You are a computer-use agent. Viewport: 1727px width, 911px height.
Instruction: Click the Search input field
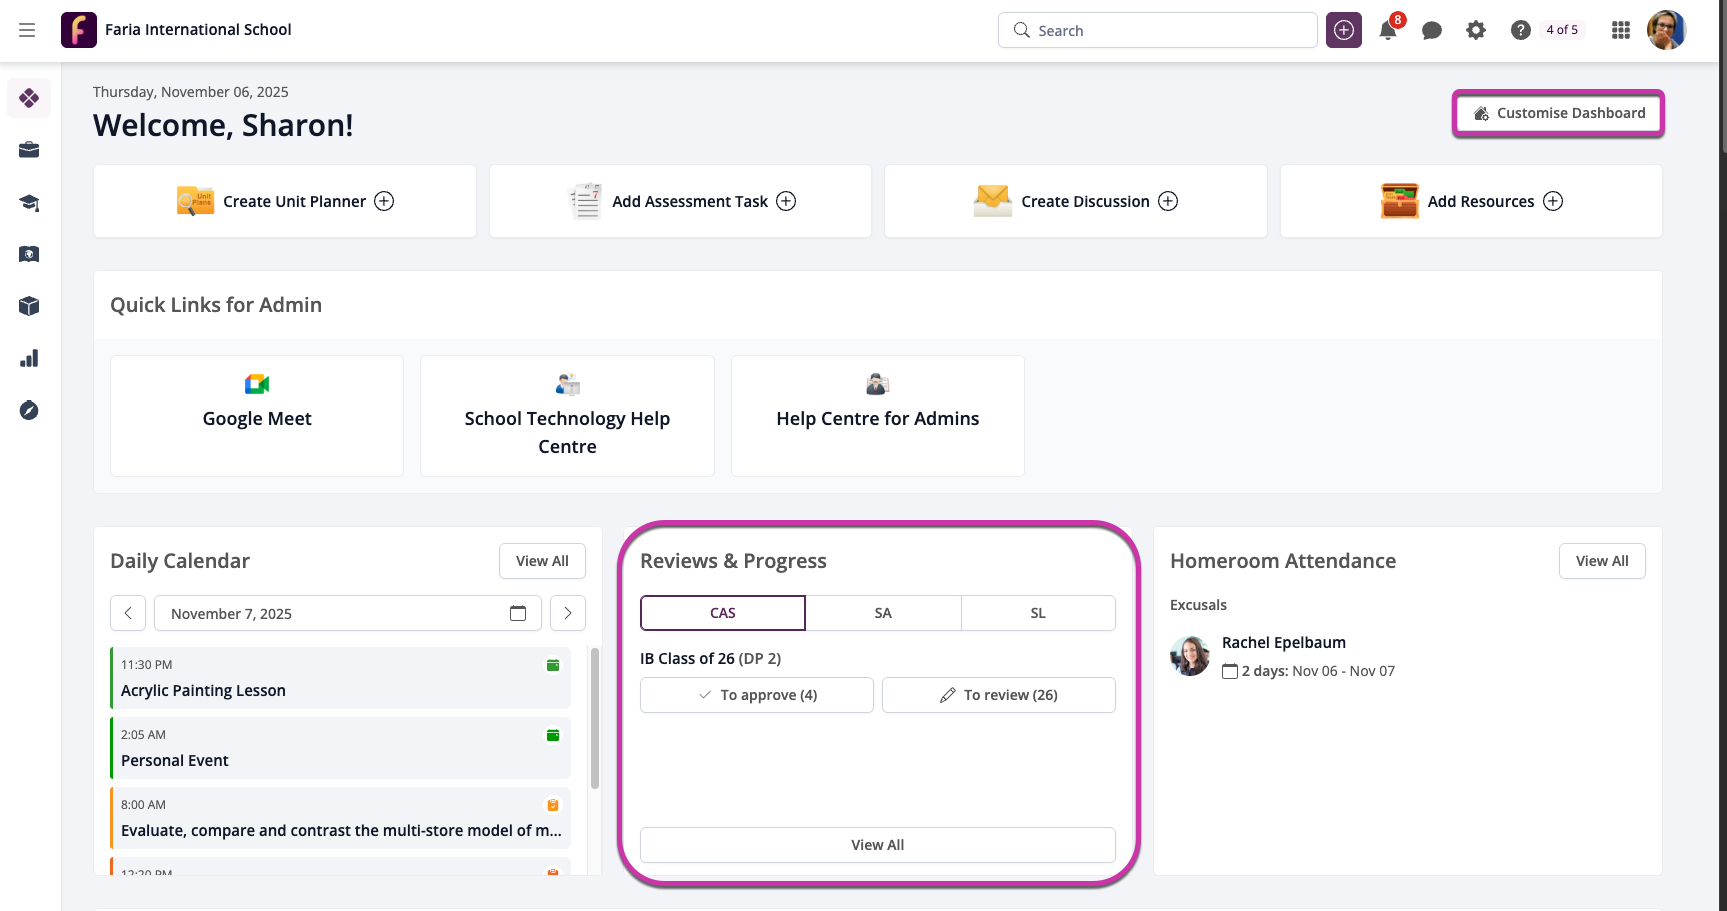click(1158, 31)
